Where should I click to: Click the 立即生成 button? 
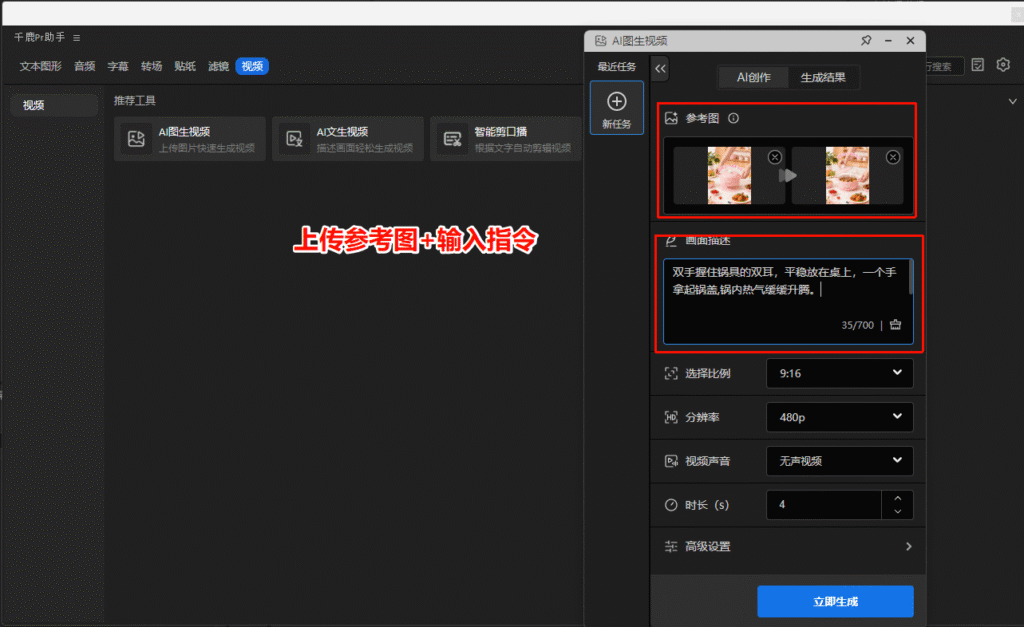tap(836, 601)
